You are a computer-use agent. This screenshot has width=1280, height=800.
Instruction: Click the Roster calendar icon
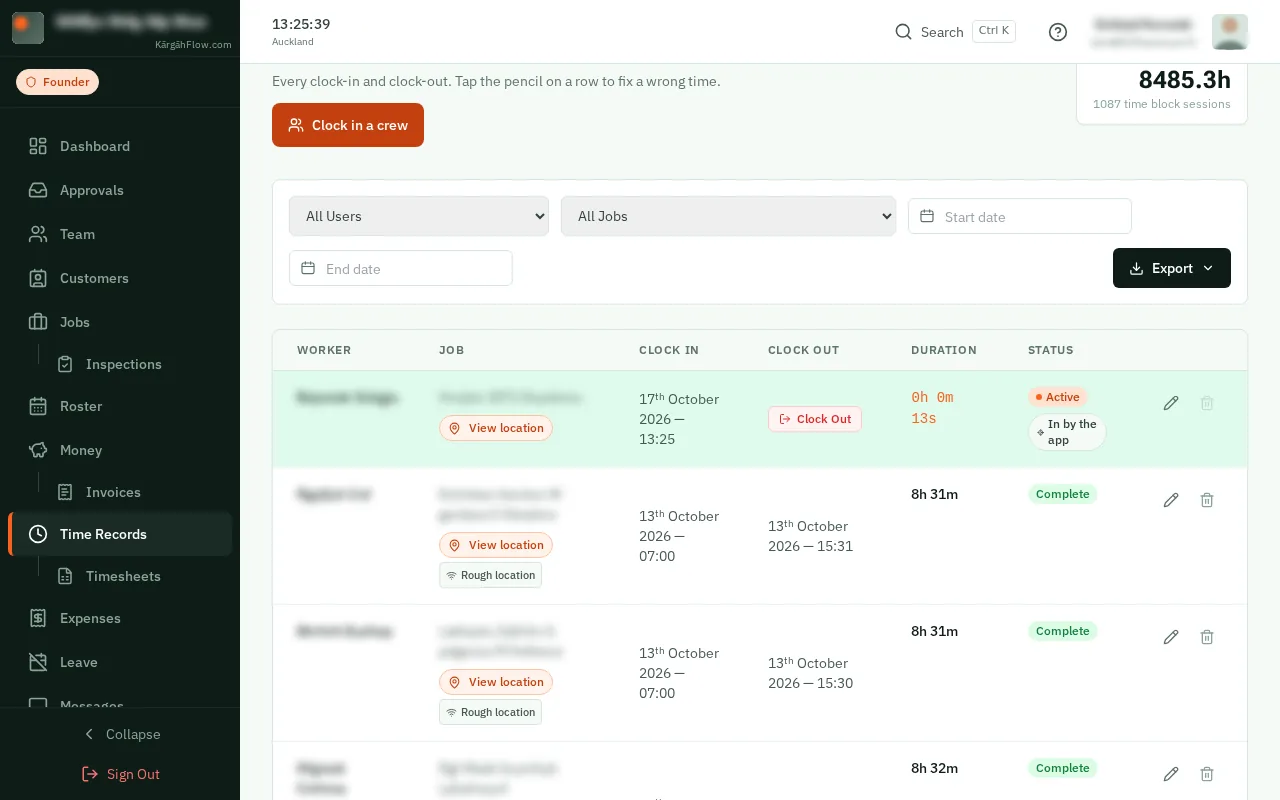coord(38,406)
